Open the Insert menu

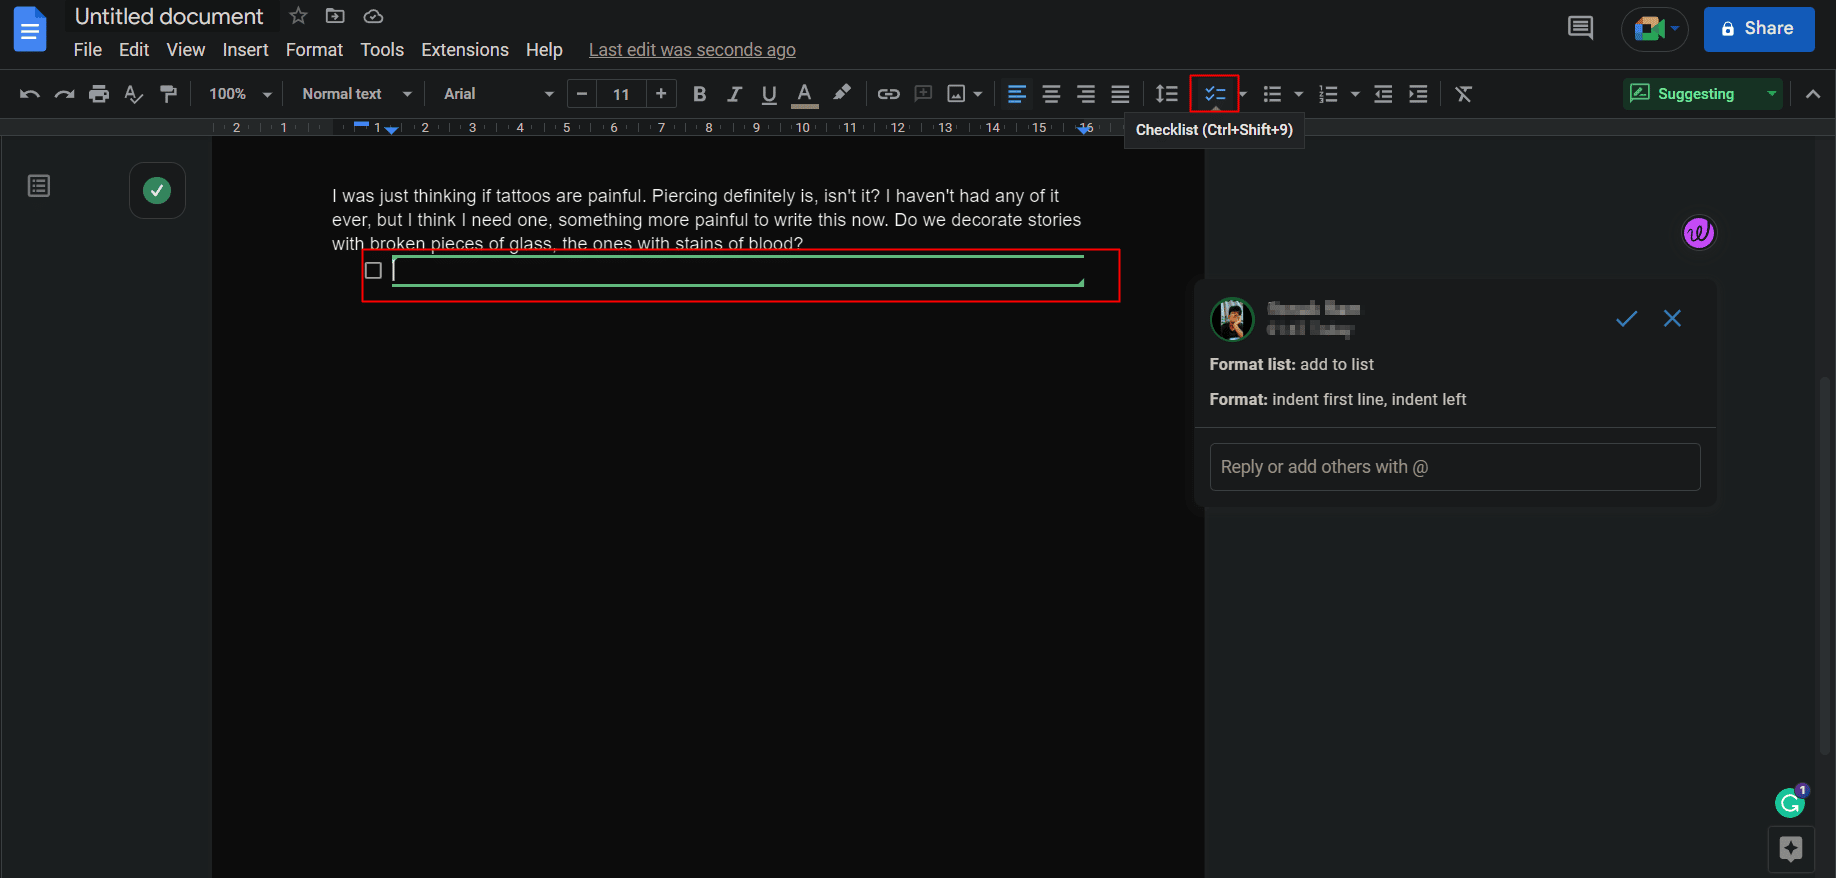click(246, 50)
